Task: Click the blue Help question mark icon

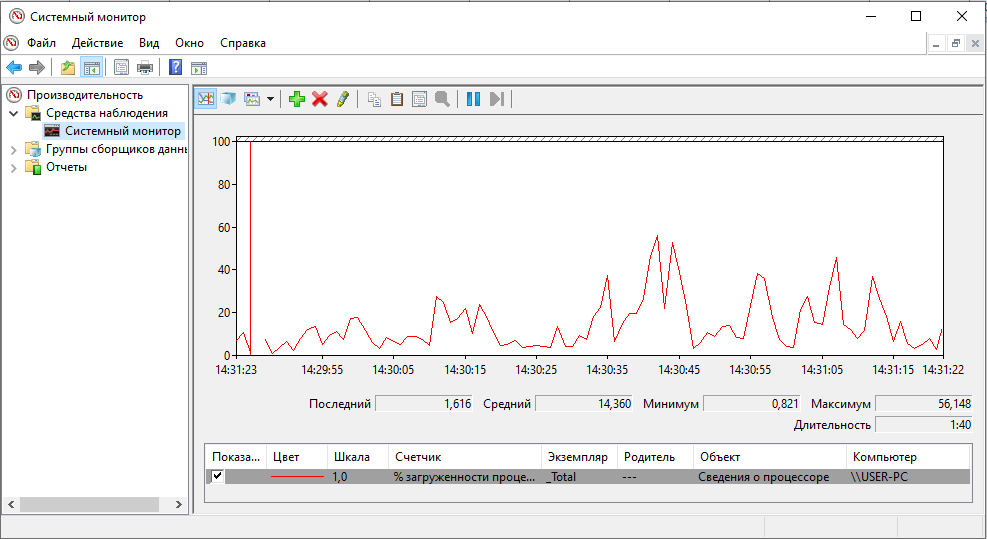Action: [175, 67]
